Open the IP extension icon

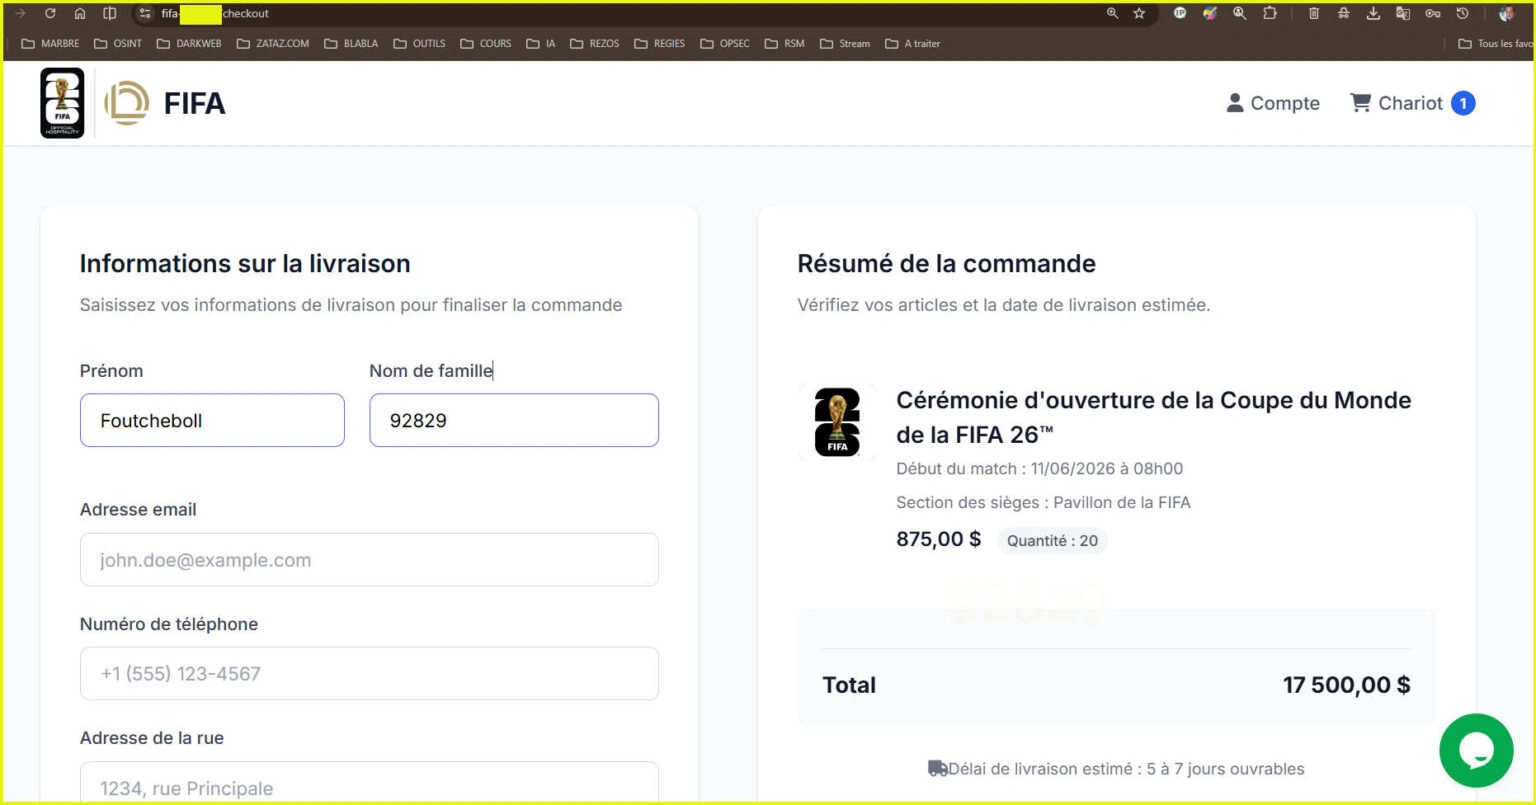(x=1180, y=14)
